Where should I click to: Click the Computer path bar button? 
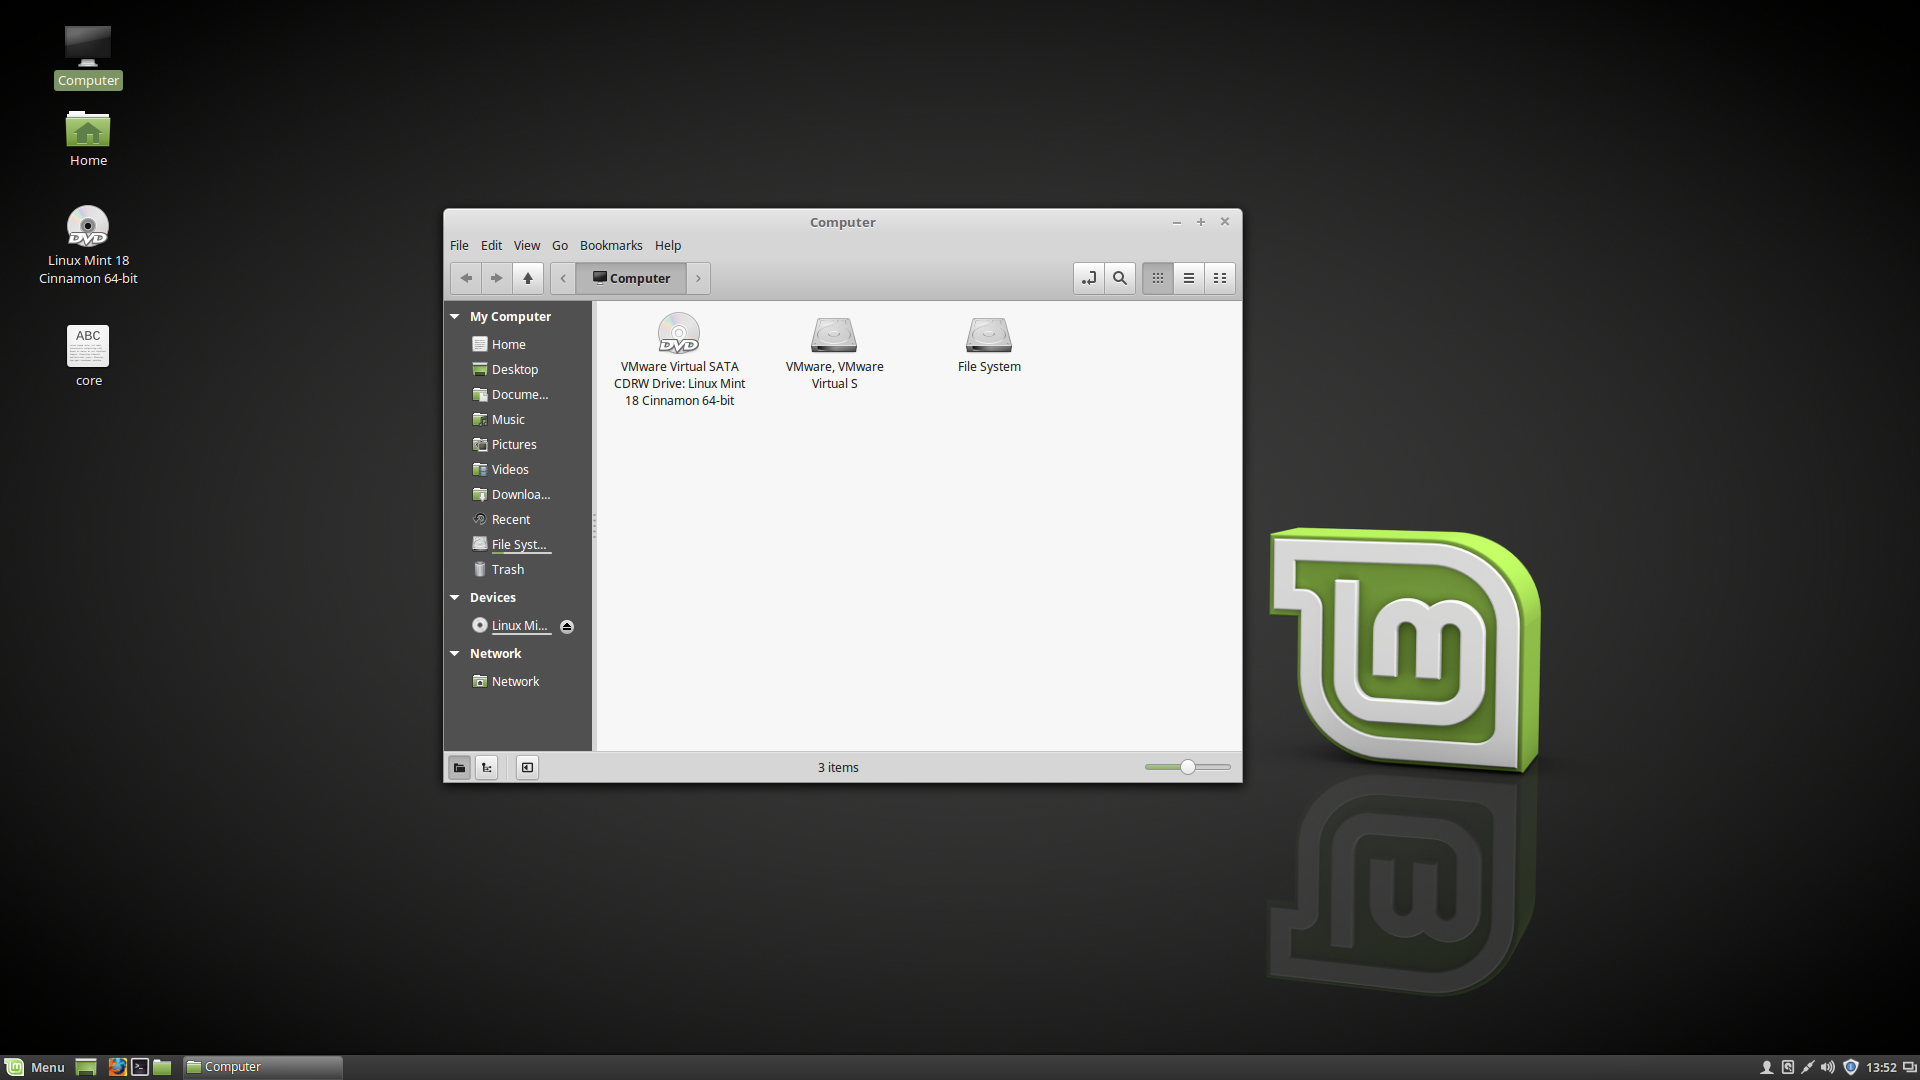(631, 278)
